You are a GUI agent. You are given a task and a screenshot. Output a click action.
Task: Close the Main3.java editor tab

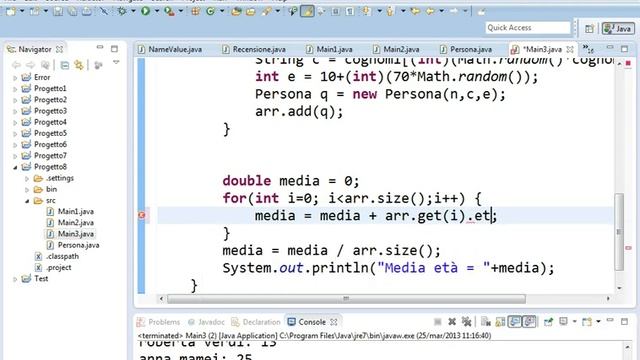pos(570,49)
